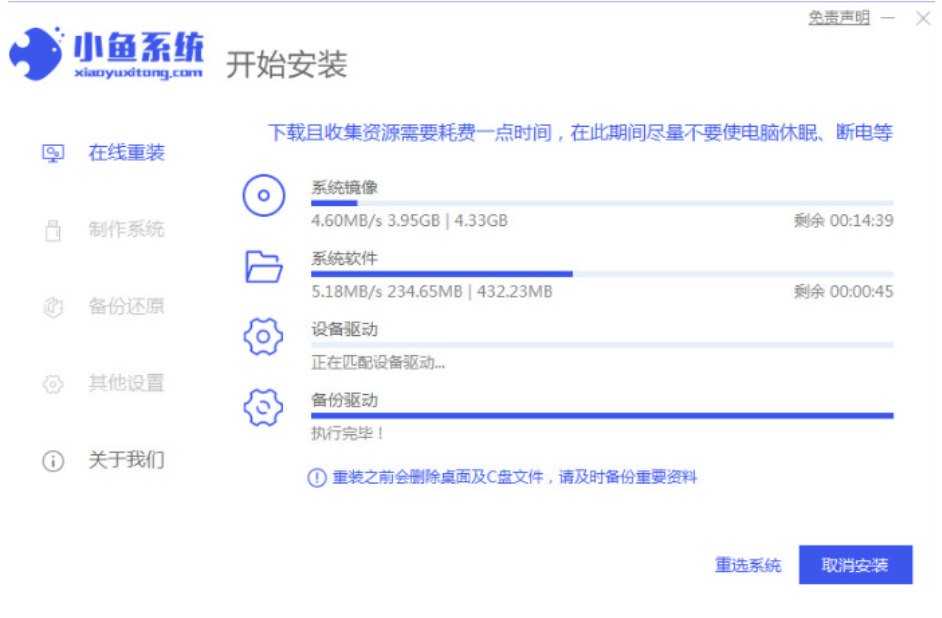942x618 pixels.
Task: Click the 系统软件 folder icon
Action: (x=264, y=266)
